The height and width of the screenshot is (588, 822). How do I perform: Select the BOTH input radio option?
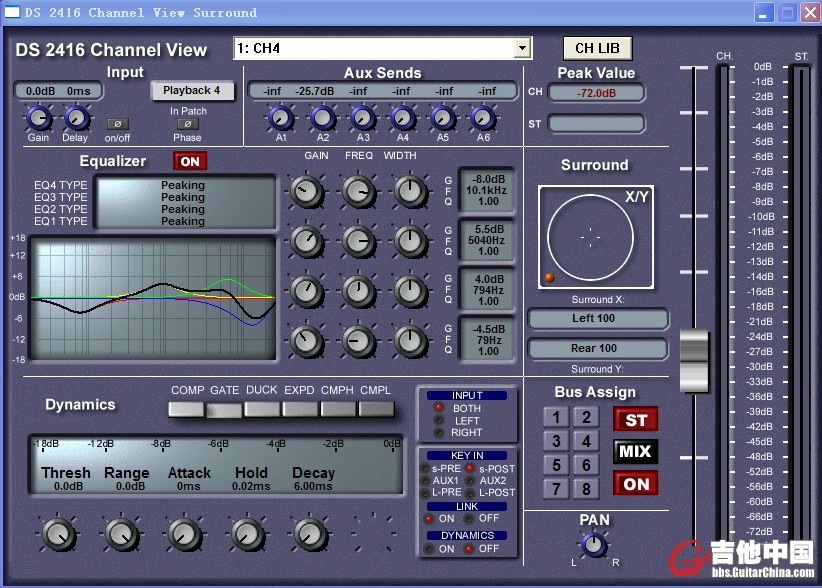tap(438, 408)
